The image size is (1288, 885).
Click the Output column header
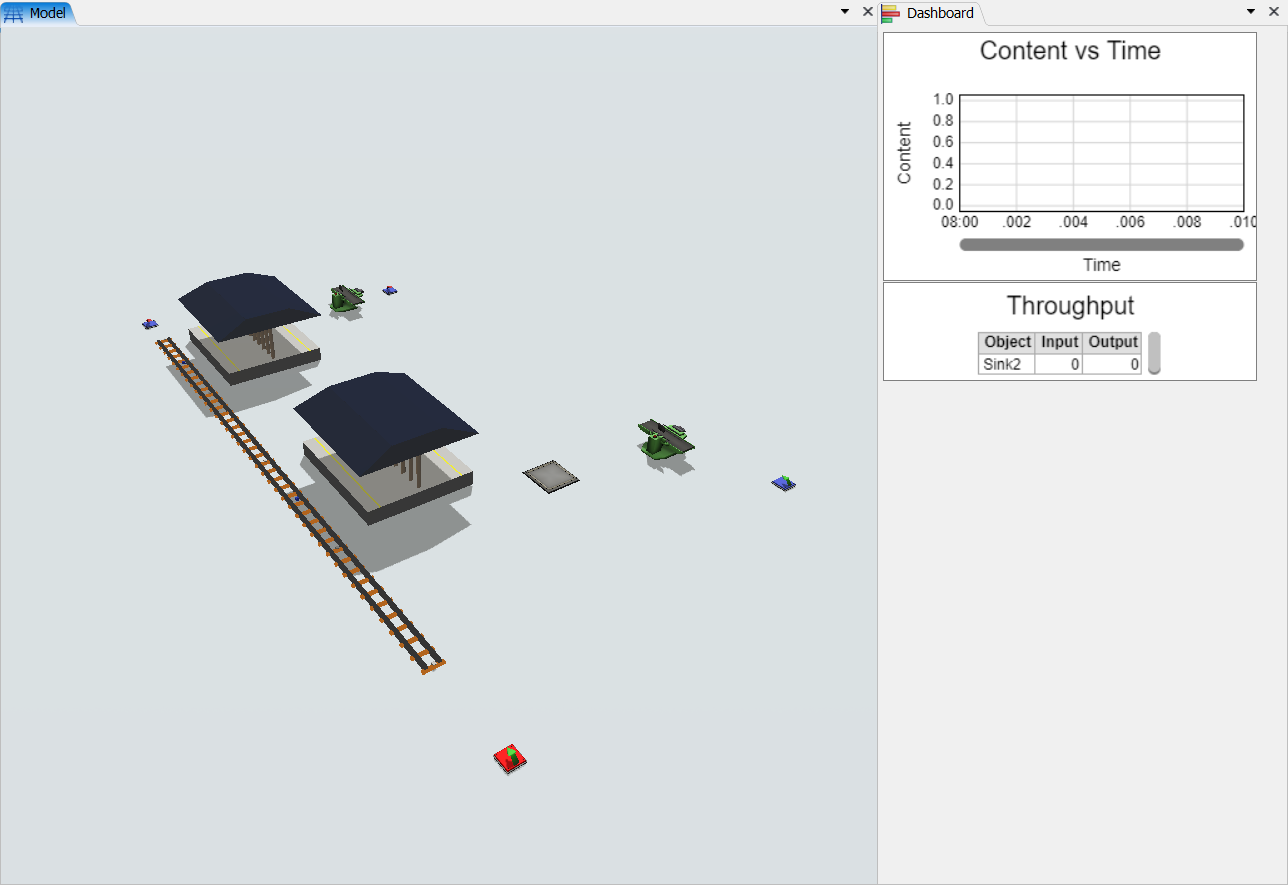click(x=1112, y=342)
